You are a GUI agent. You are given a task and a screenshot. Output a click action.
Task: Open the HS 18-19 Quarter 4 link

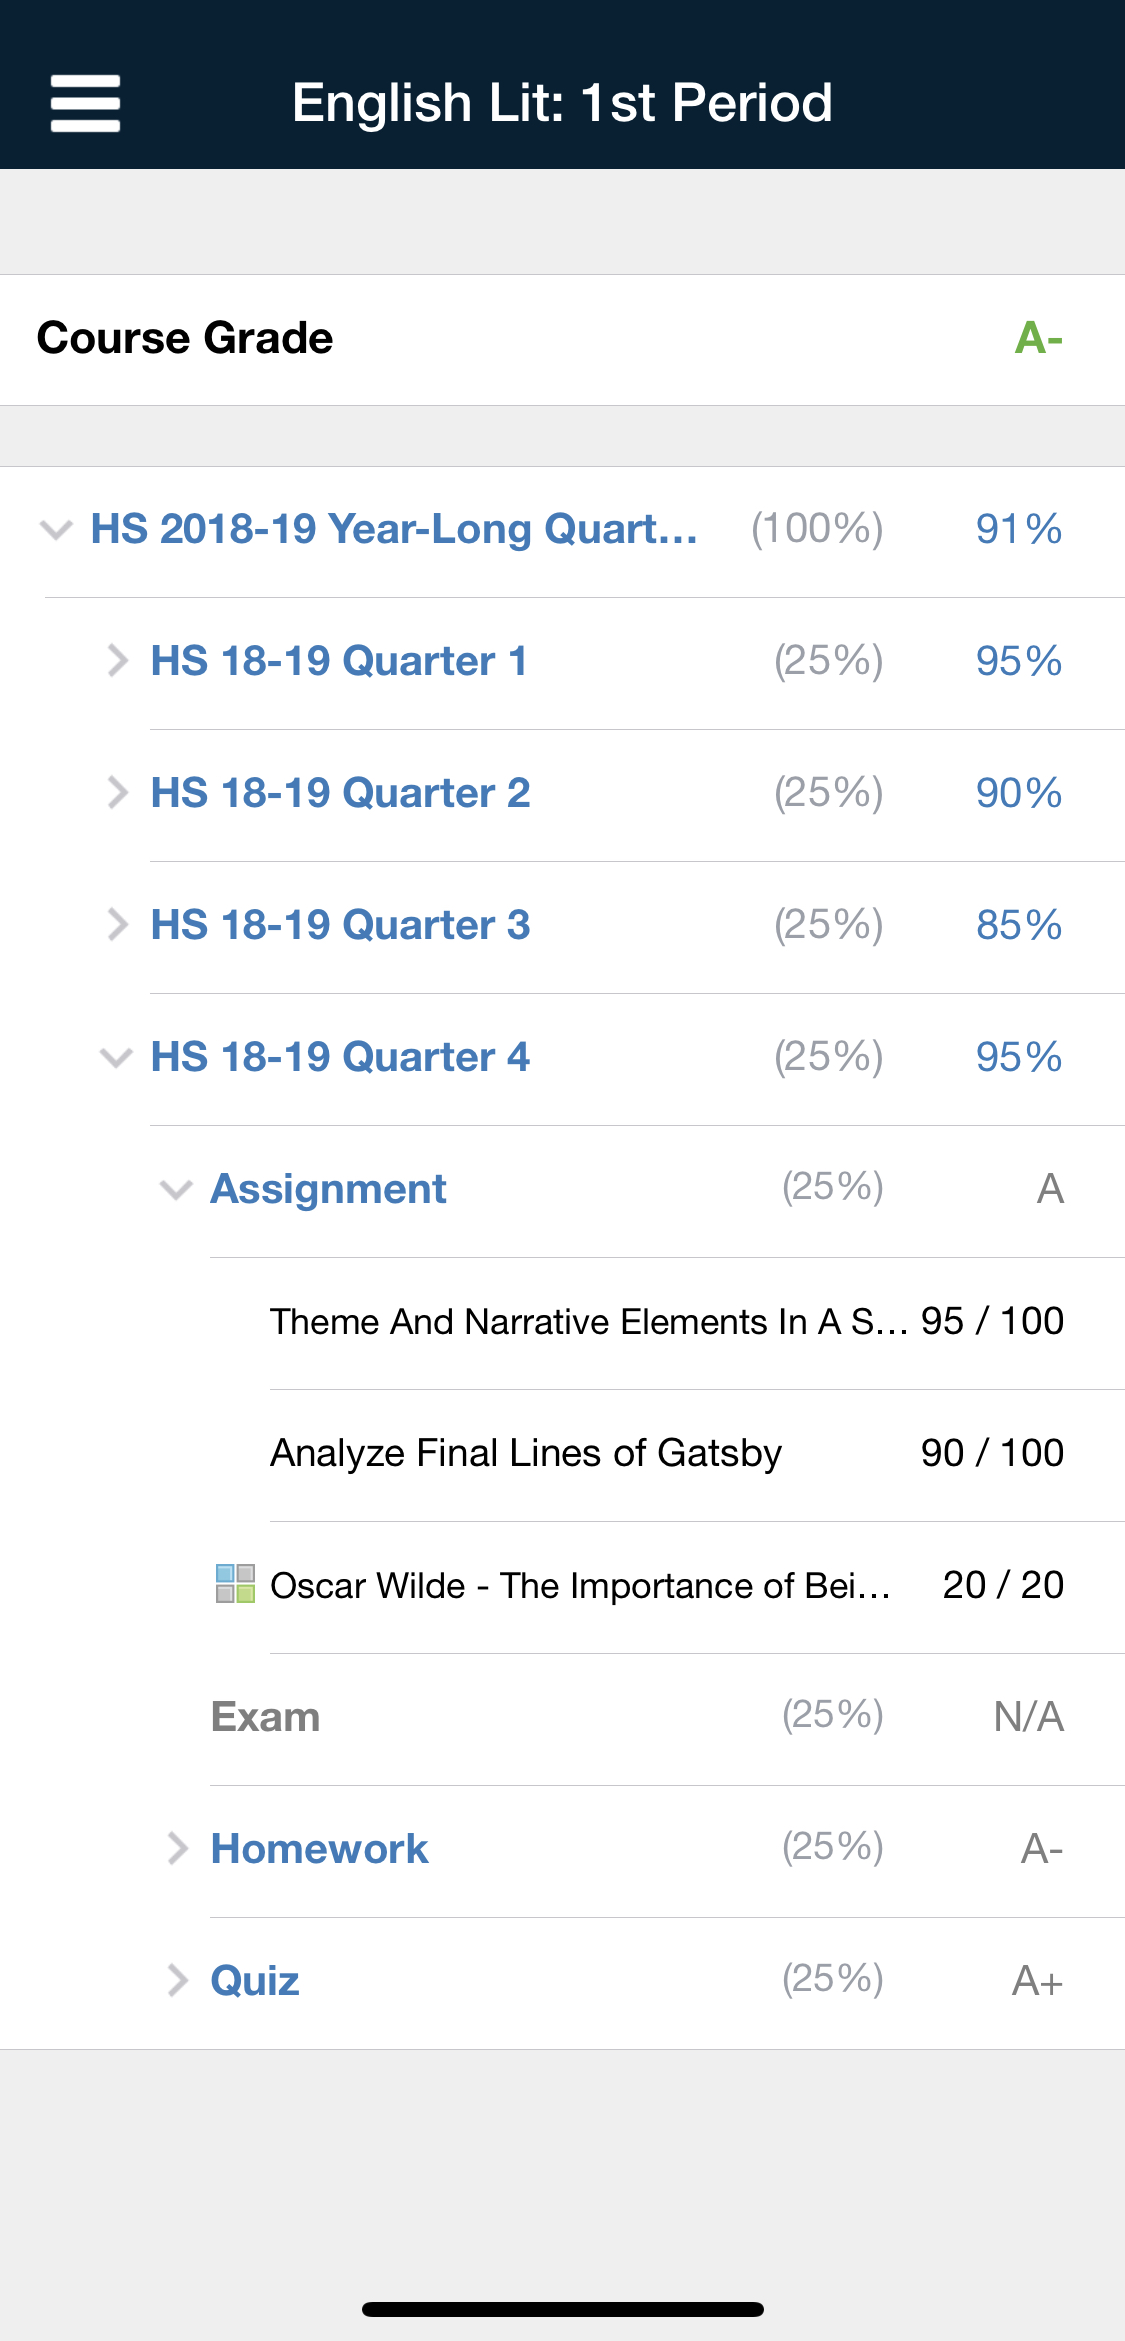[341, 1056]
